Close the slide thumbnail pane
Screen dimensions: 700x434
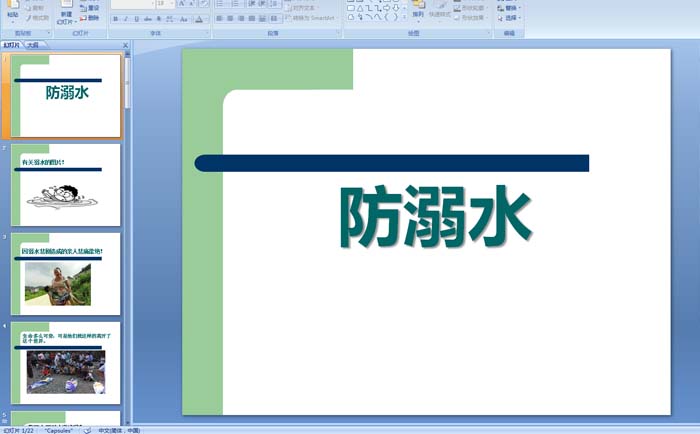click(125, 45)
